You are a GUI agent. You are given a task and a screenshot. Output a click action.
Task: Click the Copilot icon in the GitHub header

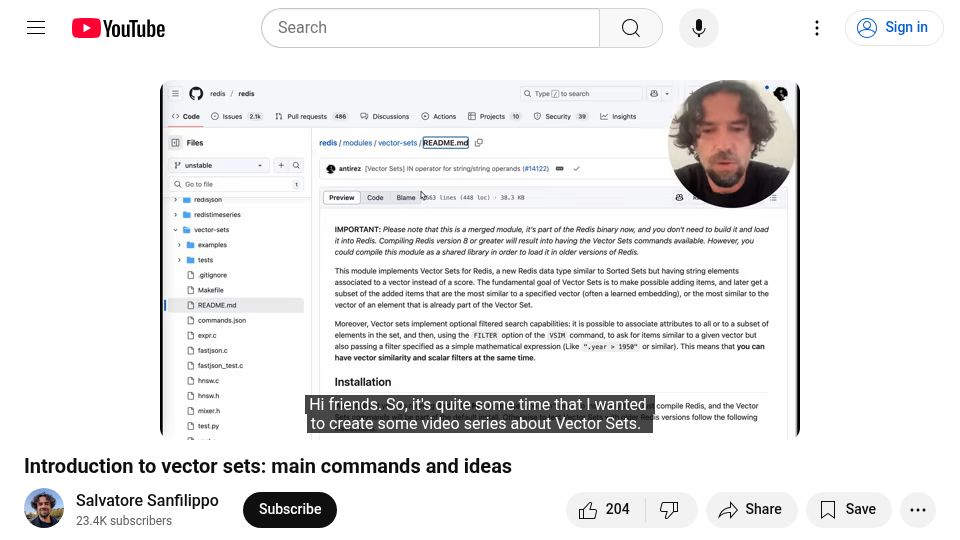click(x=654, y=94)
